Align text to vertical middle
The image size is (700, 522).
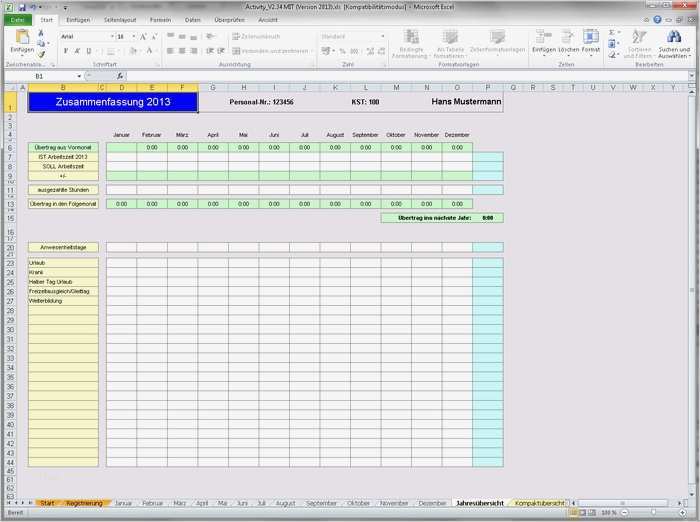coord(182,36)
